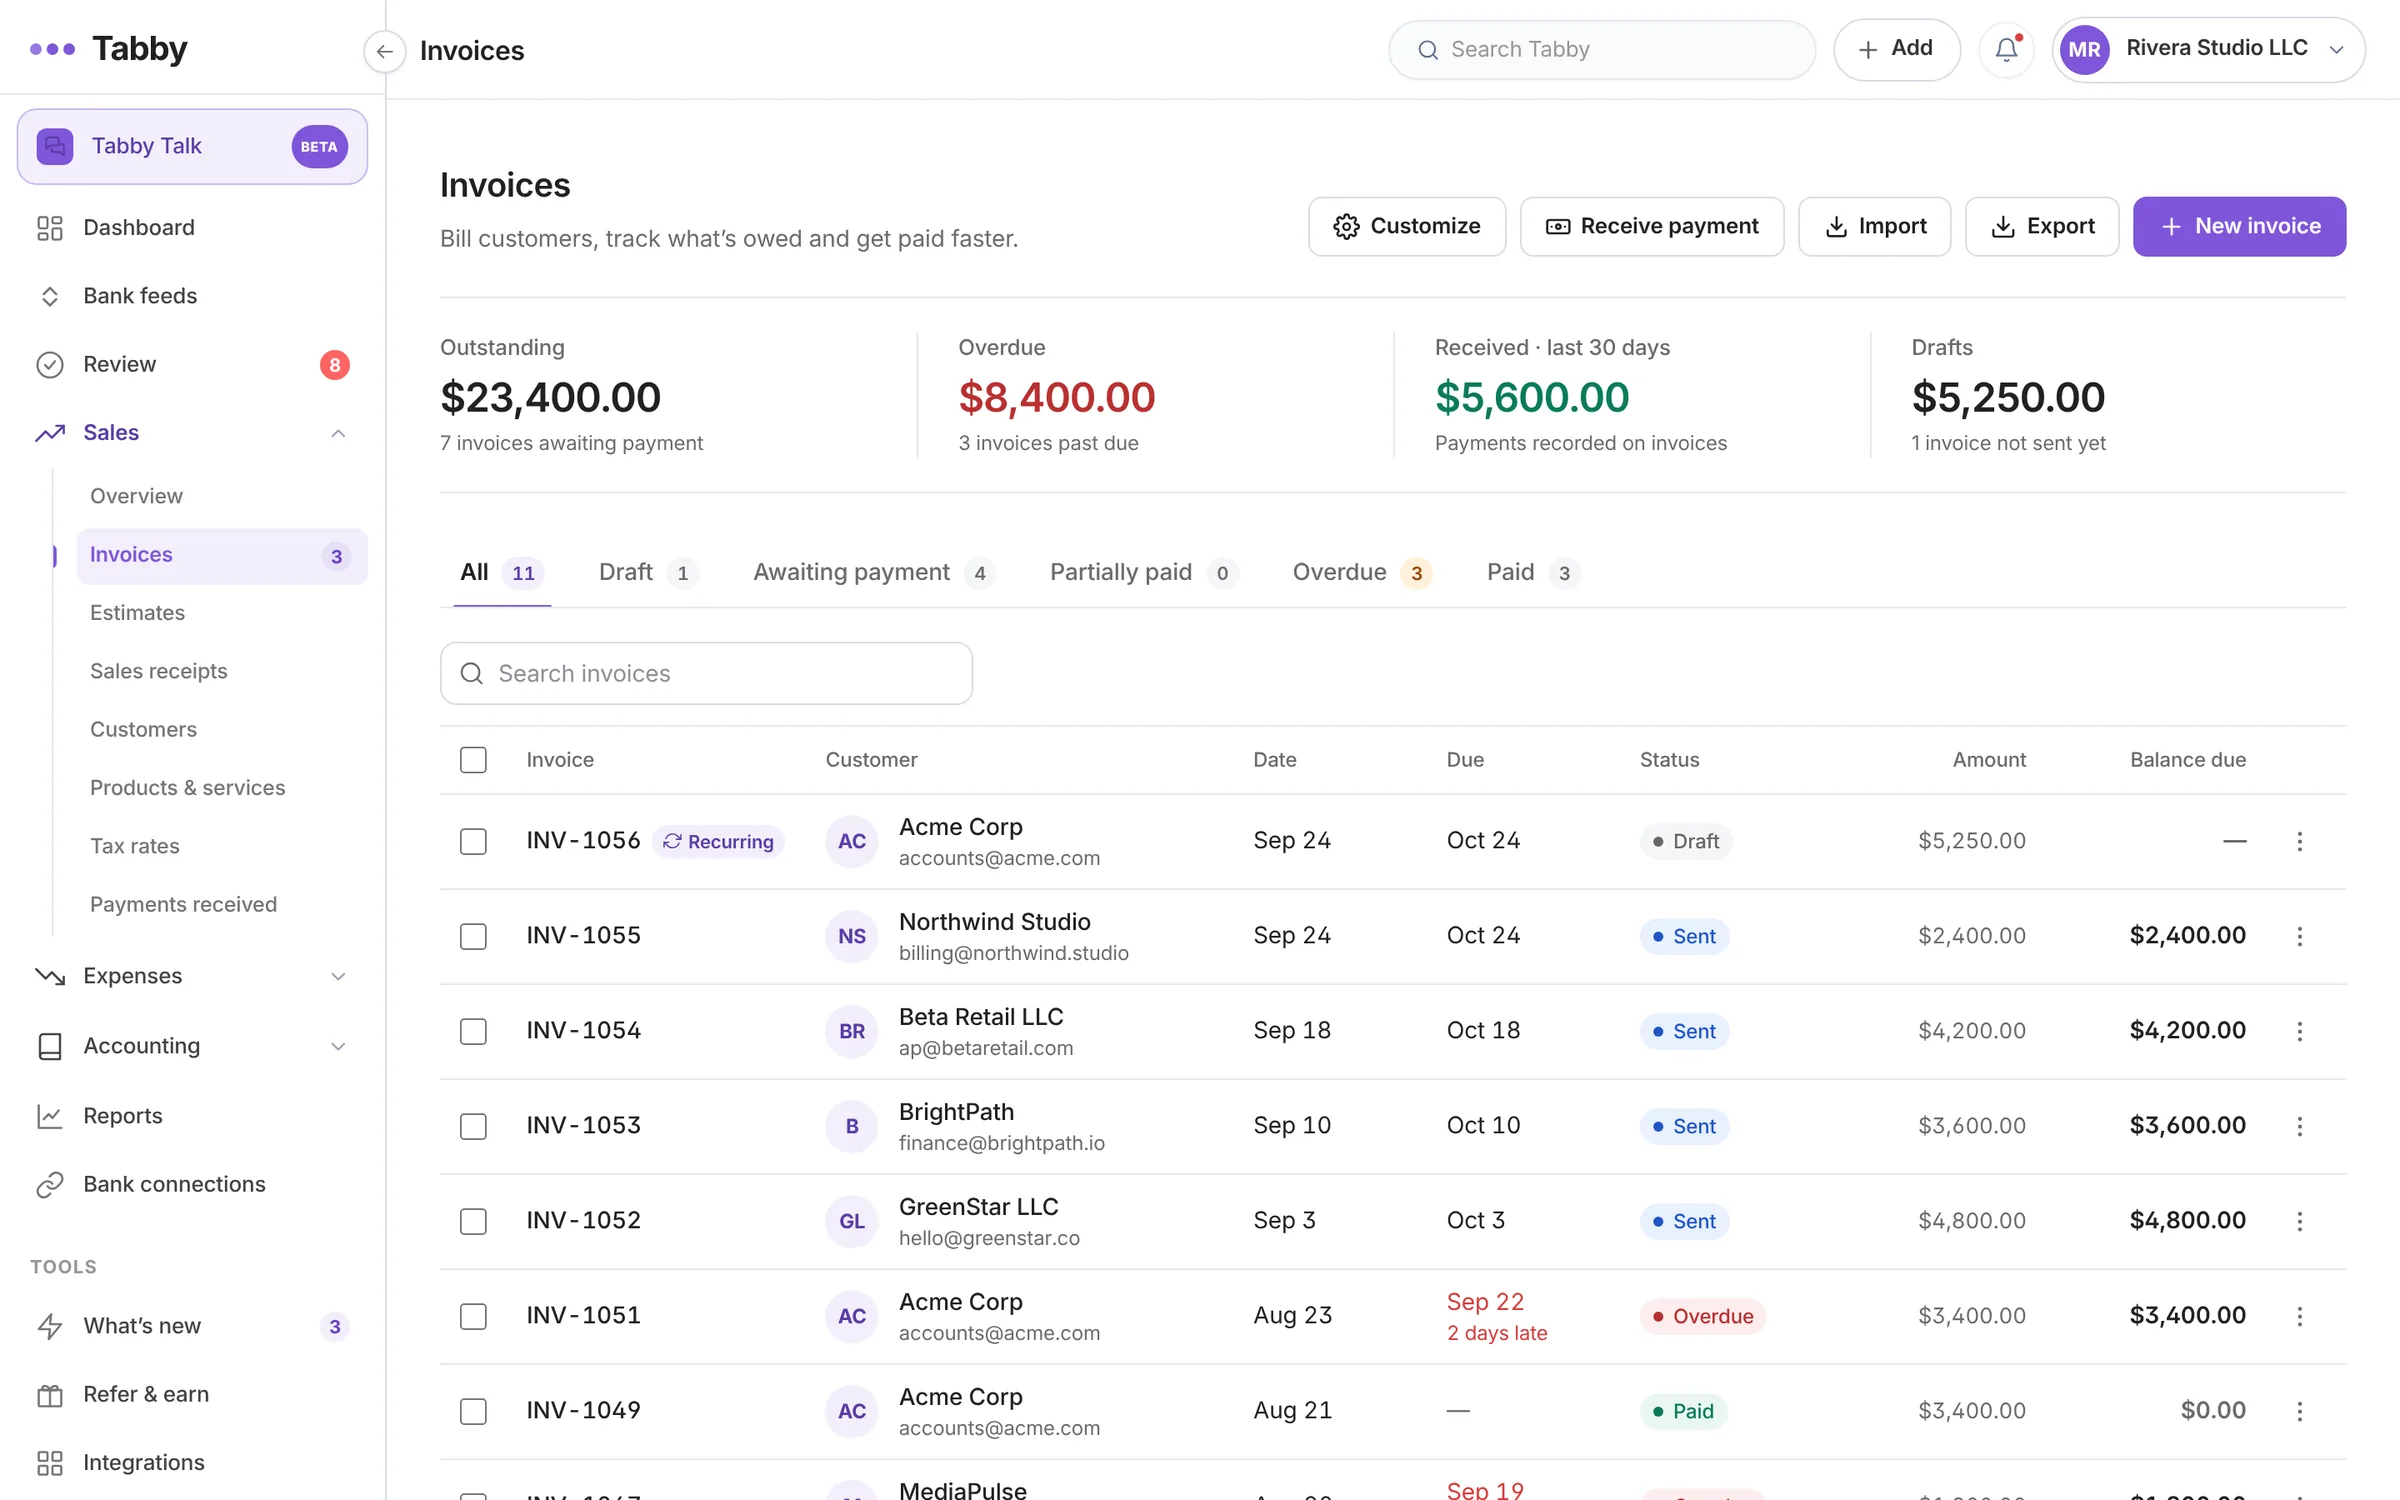Select the INV-1056 checkbox

(x=473, y=841)
